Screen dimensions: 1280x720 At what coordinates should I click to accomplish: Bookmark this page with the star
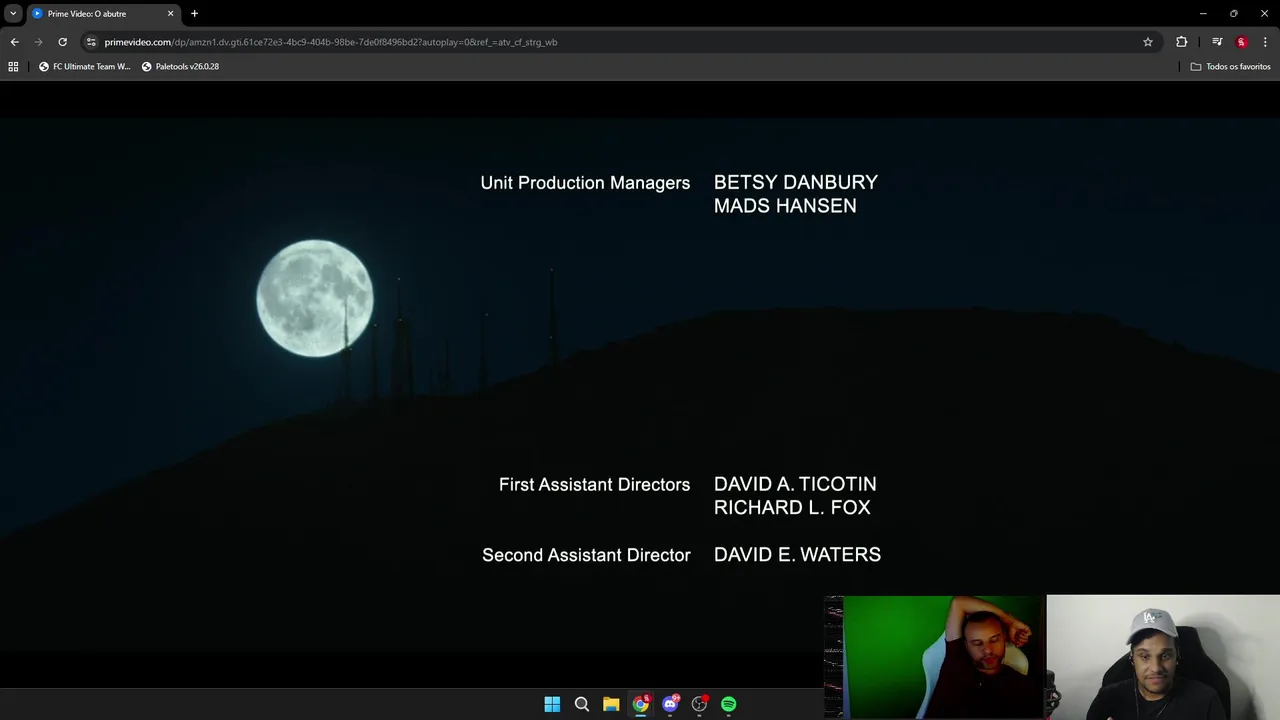[1148, 42]
